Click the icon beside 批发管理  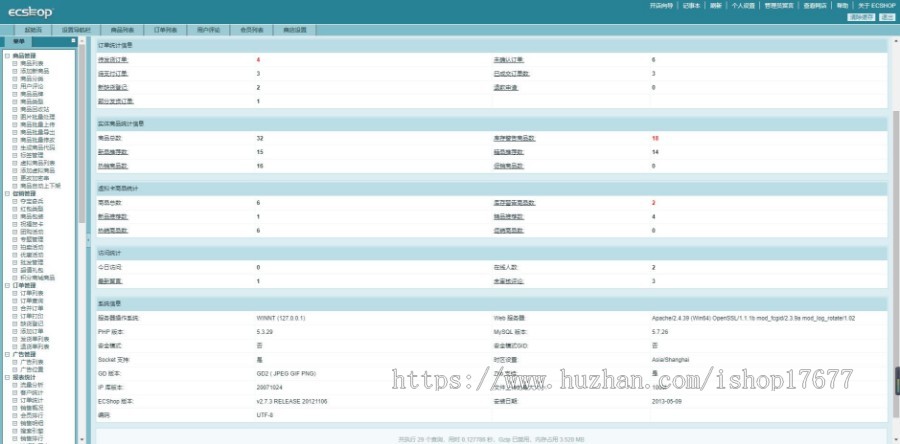15,263
